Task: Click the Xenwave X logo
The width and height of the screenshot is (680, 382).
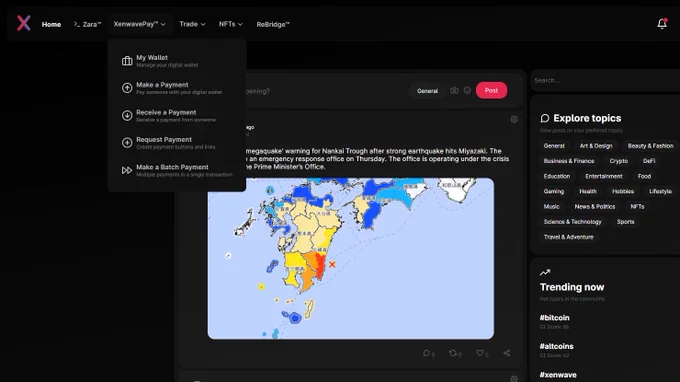Action: pyautogui.click(x=23, y=23)
